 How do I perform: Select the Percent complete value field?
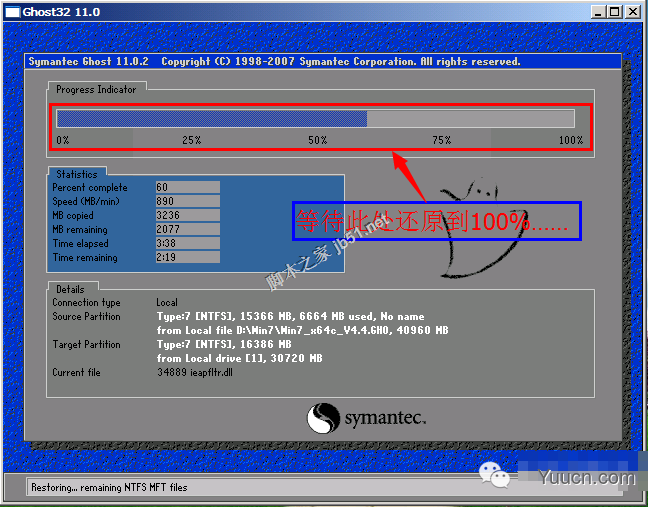coord(187,188)
